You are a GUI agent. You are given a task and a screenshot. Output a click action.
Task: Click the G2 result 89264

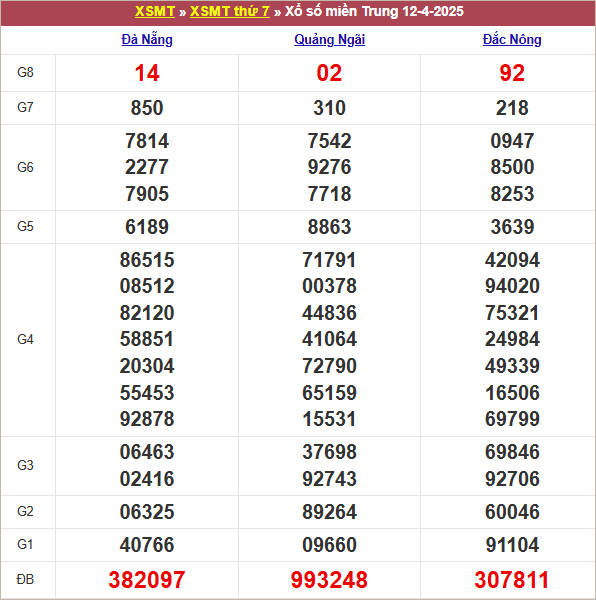pyautogui.click(x=329, y=512)
